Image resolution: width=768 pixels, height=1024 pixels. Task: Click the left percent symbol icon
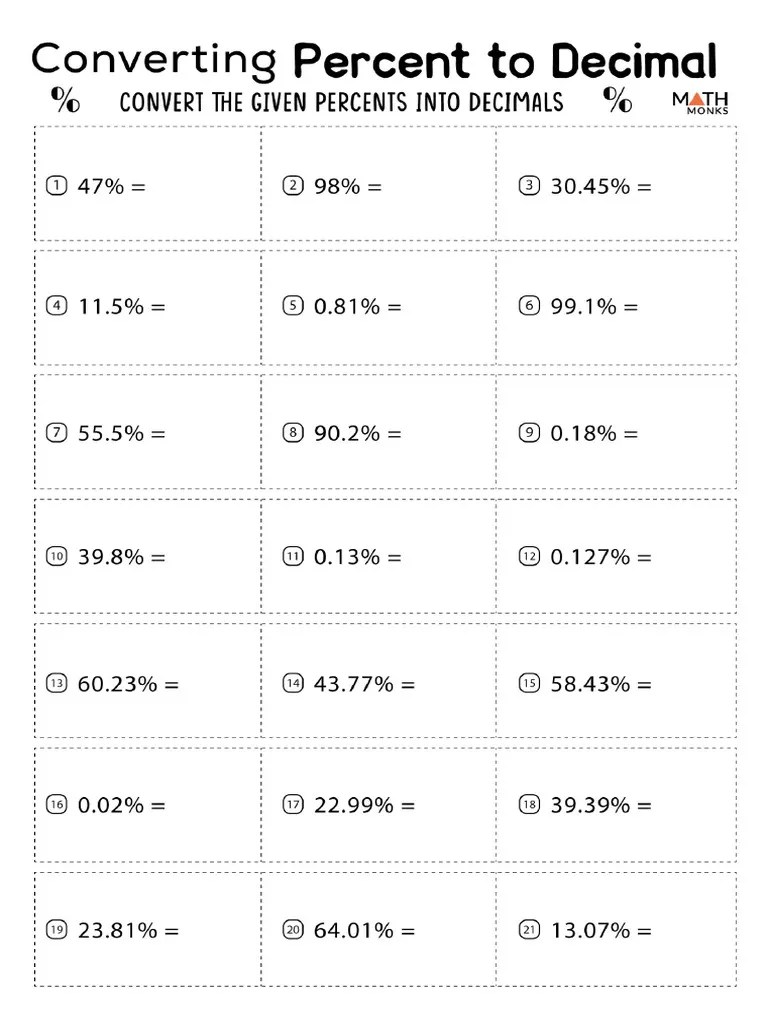coord(66,100)
